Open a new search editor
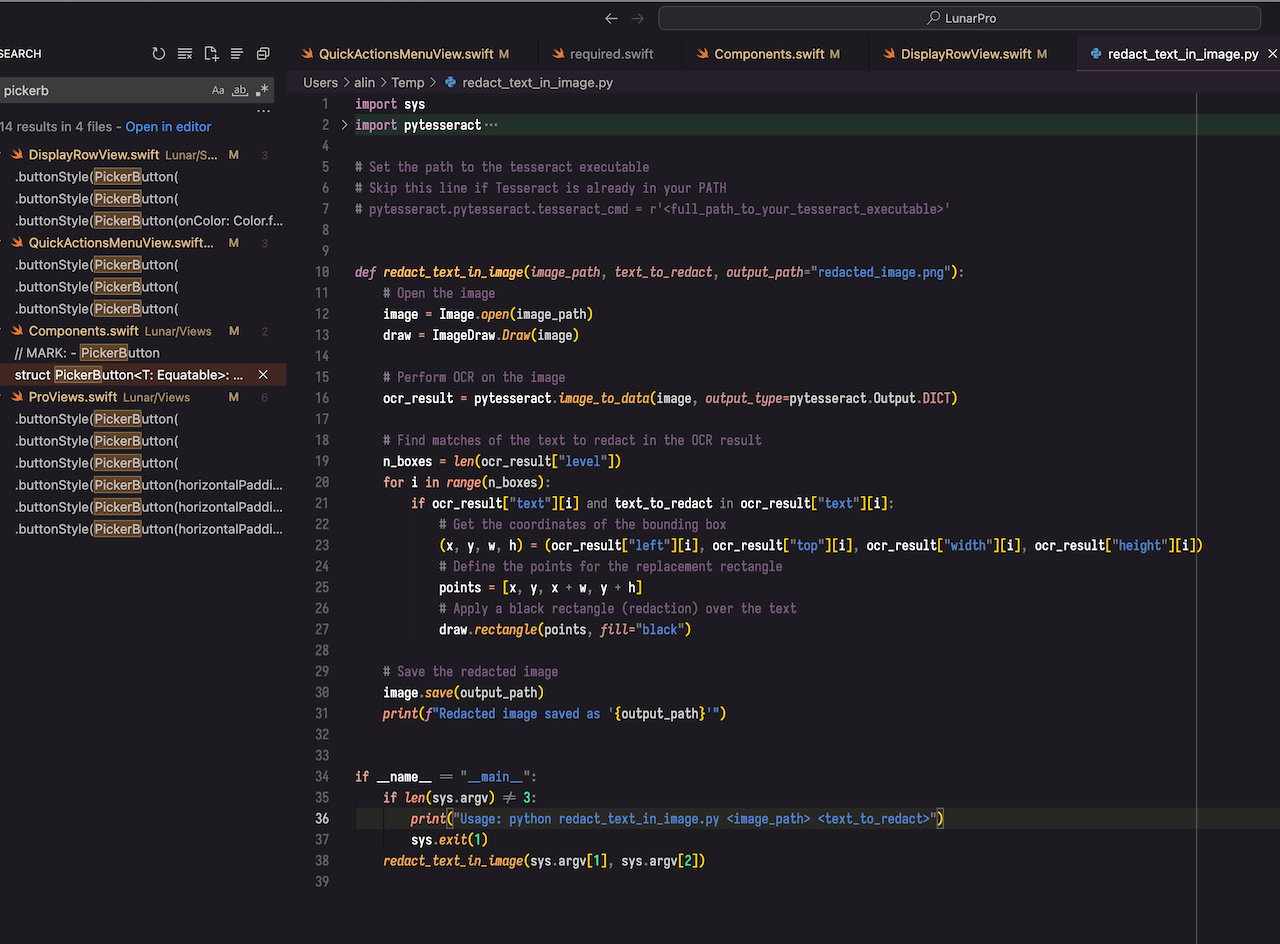Screen dimensions: 1280x944 [x=211, y=54]
